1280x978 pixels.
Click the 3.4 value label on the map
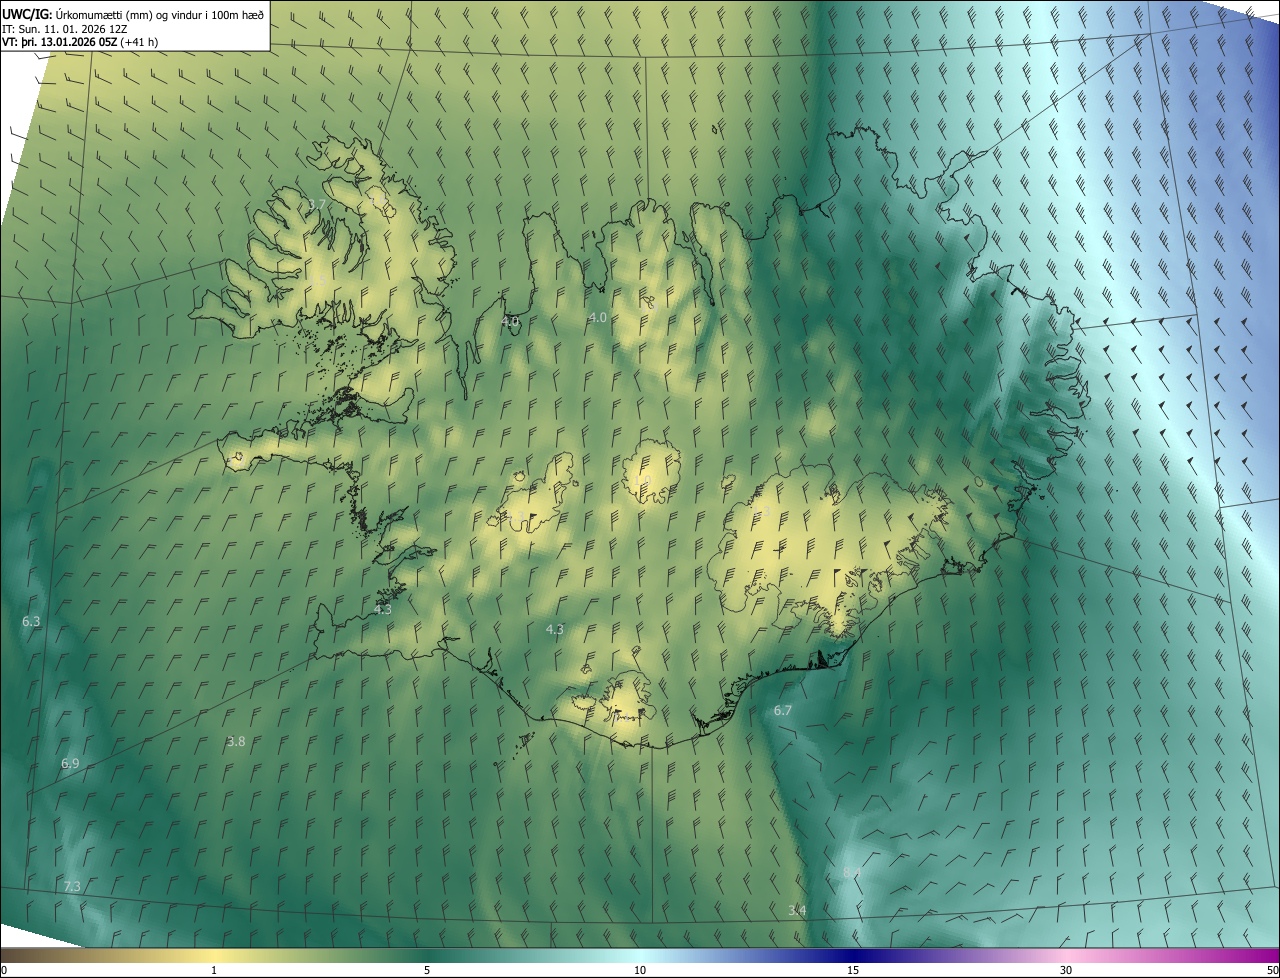coord(797,909)
